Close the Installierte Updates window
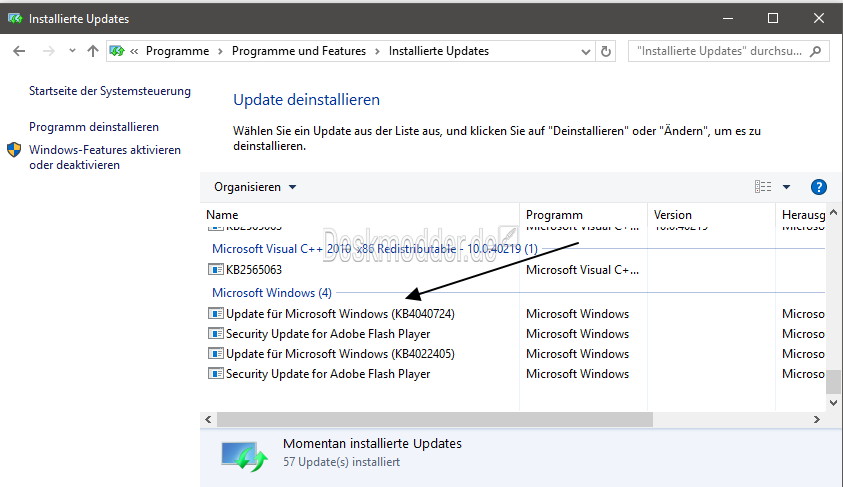Viewport: 843px width, 487px height. click(819, 18)
